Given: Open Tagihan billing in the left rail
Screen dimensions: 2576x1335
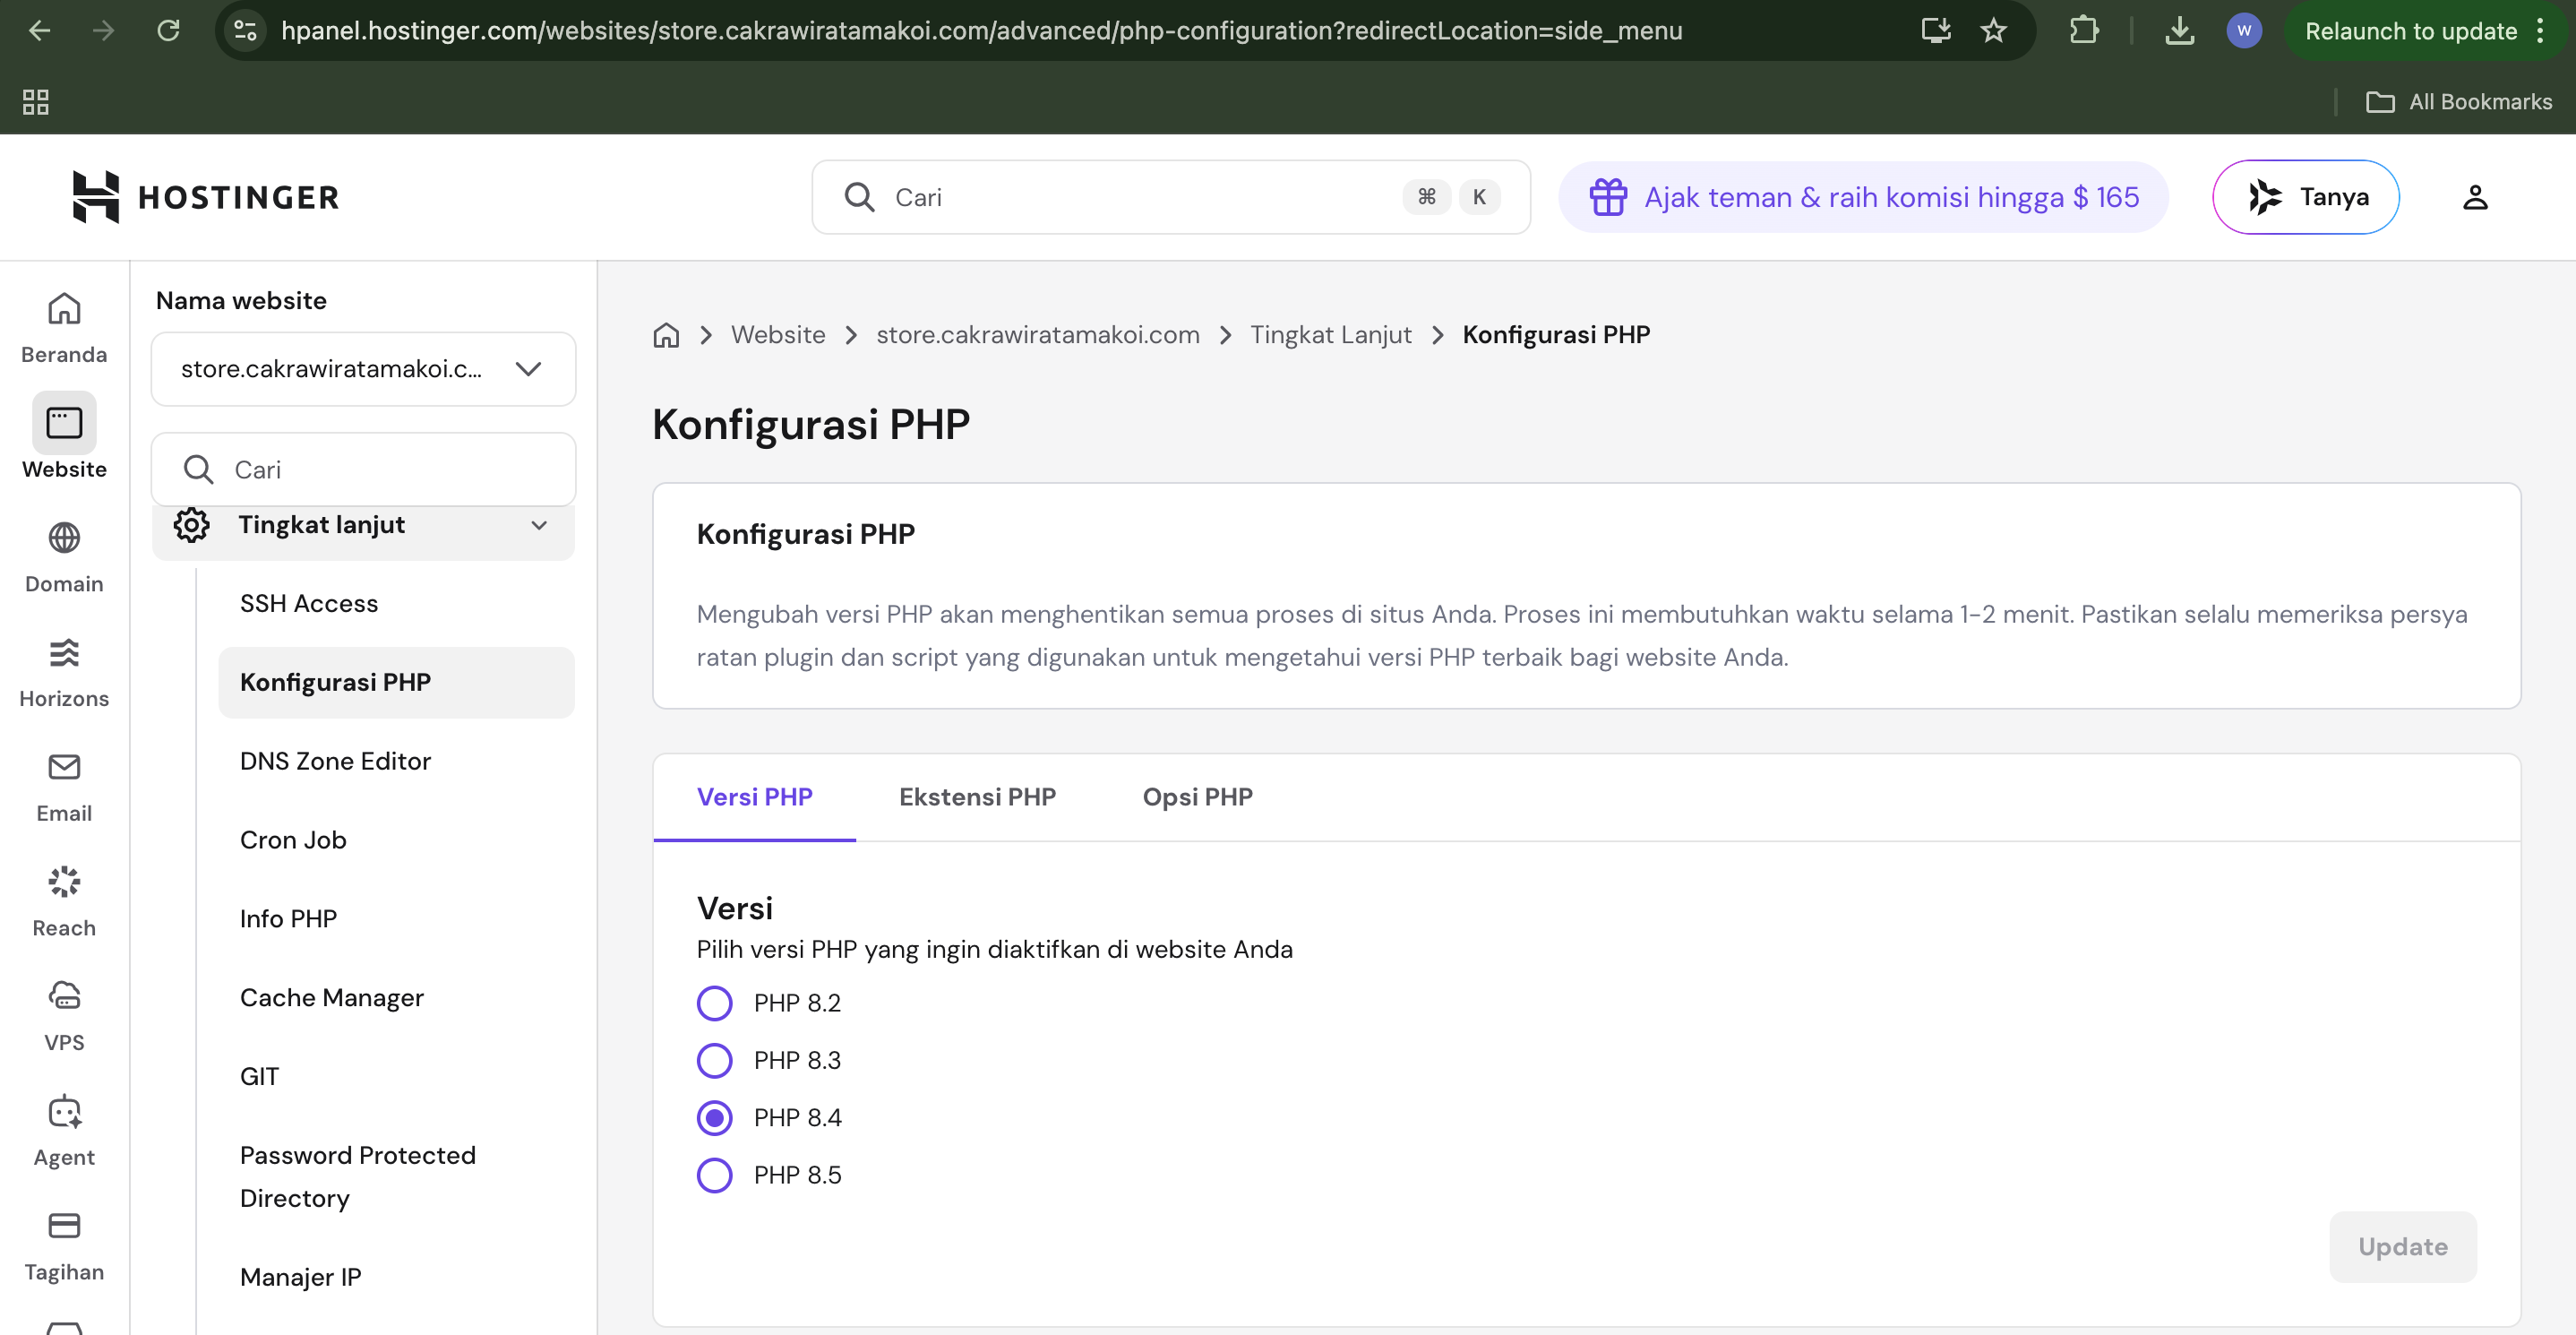Looking at the screenshot, I should point(64,1246).
